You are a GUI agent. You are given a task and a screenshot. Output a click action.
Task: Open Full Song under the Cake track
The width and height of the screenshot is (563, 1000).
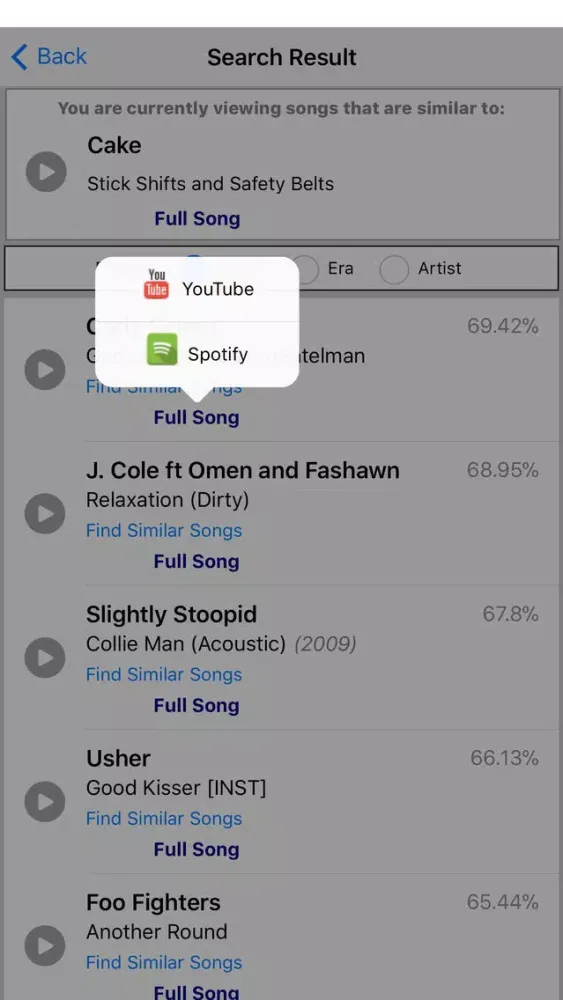pos(197,219)
